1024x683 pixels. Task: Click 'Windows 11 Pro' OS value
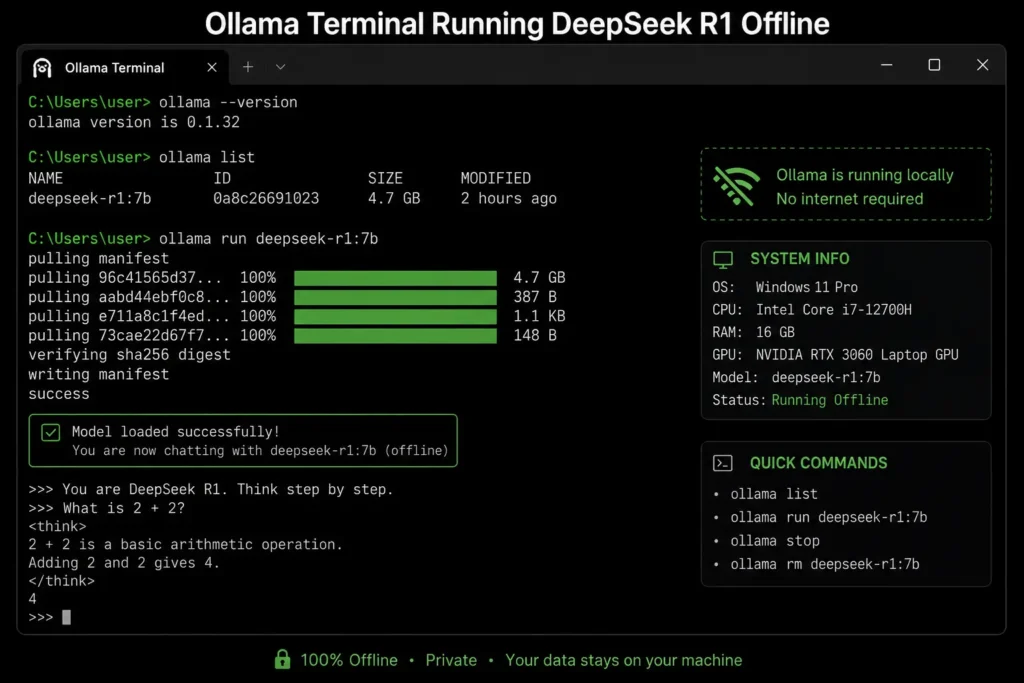[807, 287]
